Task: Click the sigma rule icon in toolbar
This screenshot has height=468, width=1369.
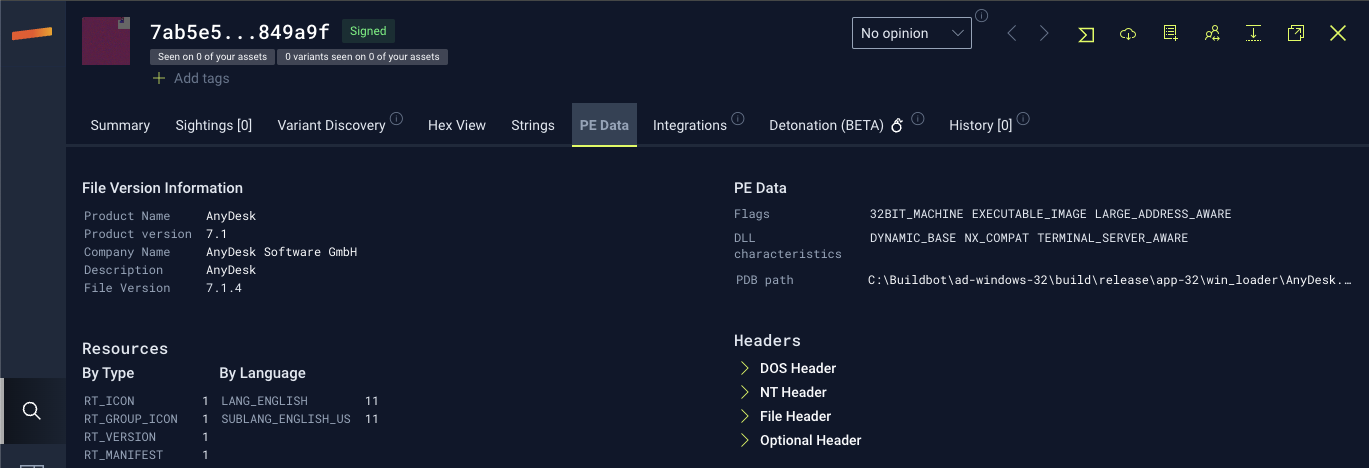Action: [x=1086, y=34]
